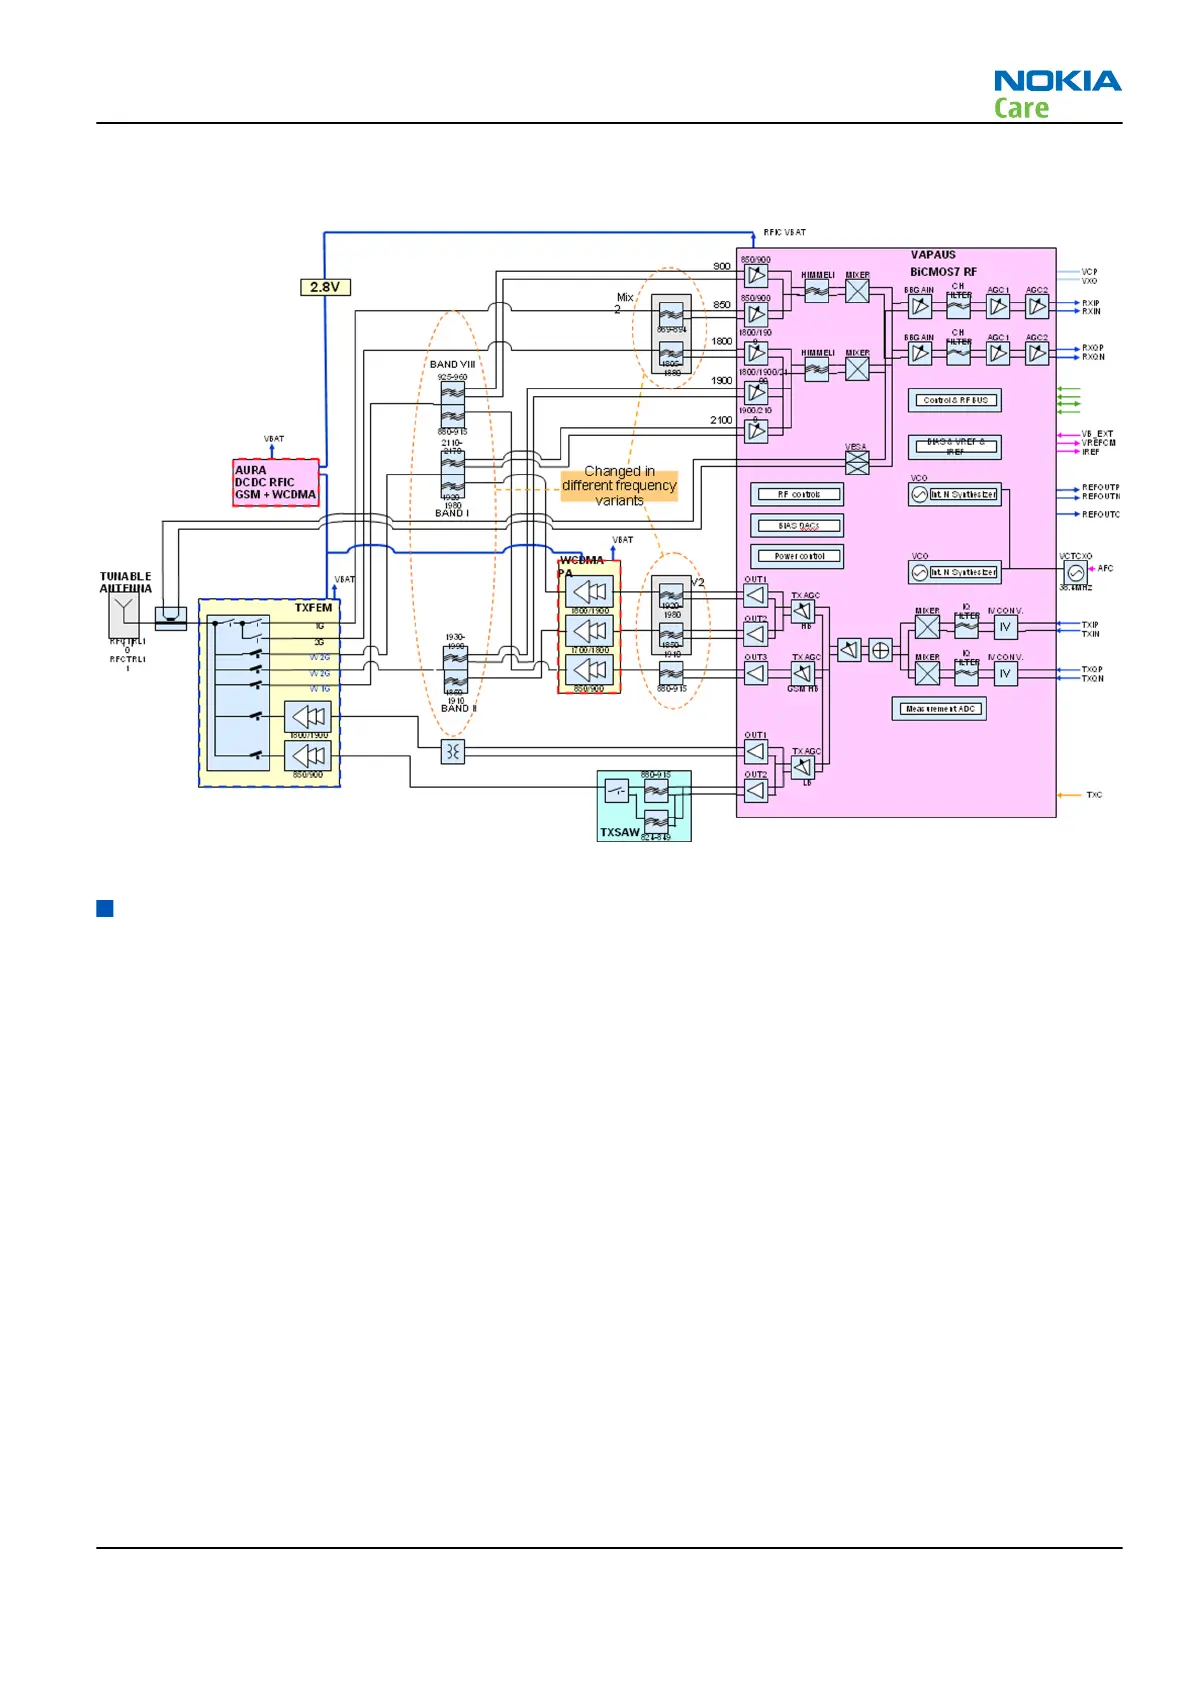Click the coupler block next to the antenna

[171, 619]
